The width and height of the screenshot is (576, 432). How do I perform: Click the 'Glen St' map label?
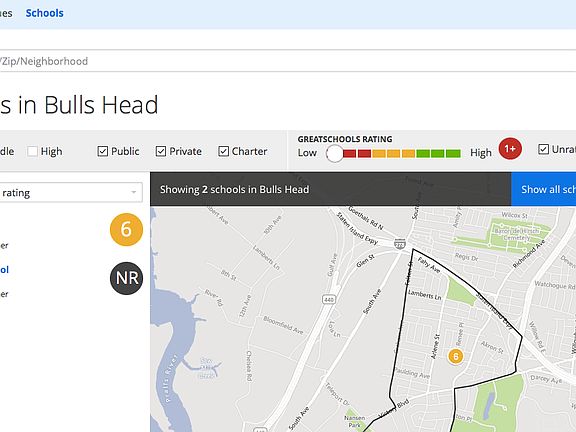point(365,260)
